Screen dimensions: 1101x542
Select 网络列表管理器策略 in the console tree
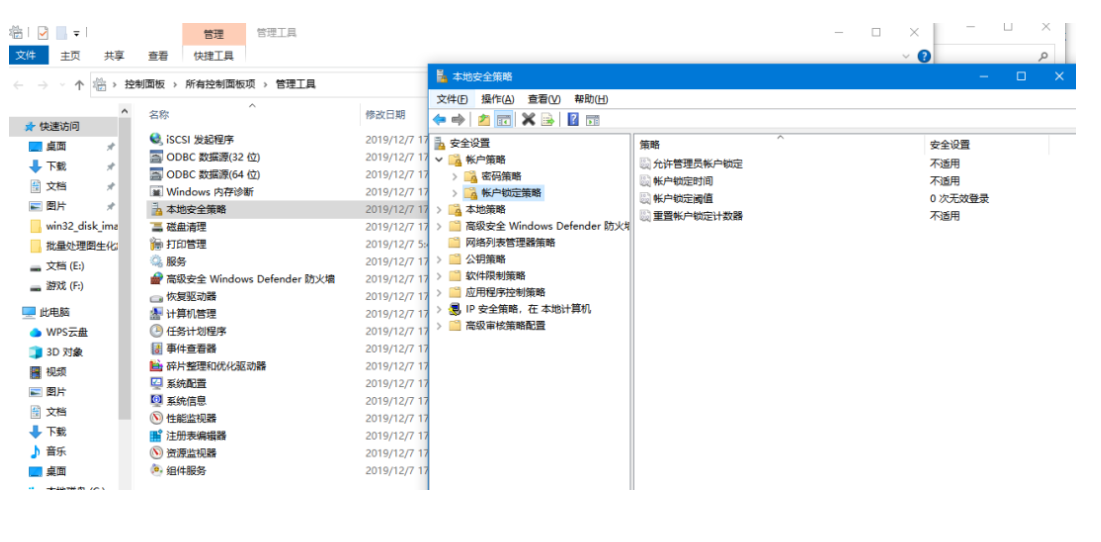pos(510,242)
